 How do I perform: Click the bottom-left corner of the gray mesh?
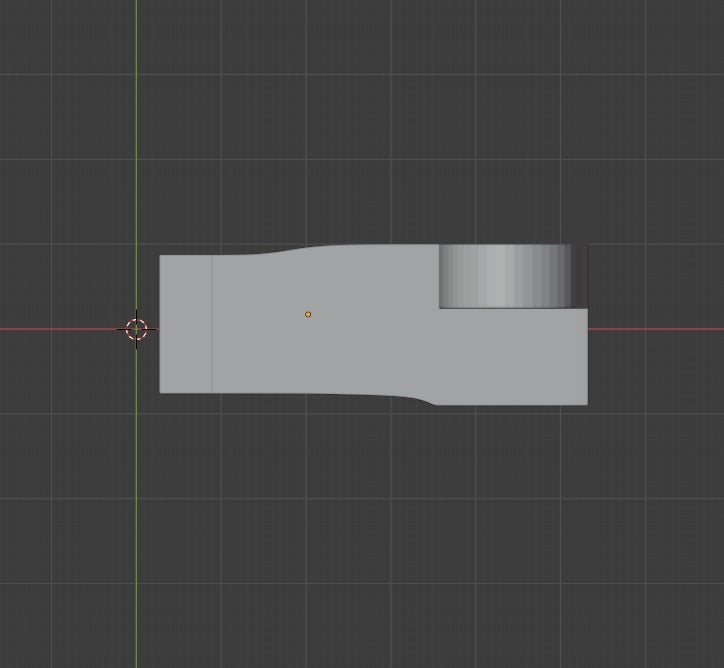(x=162, y=390)
